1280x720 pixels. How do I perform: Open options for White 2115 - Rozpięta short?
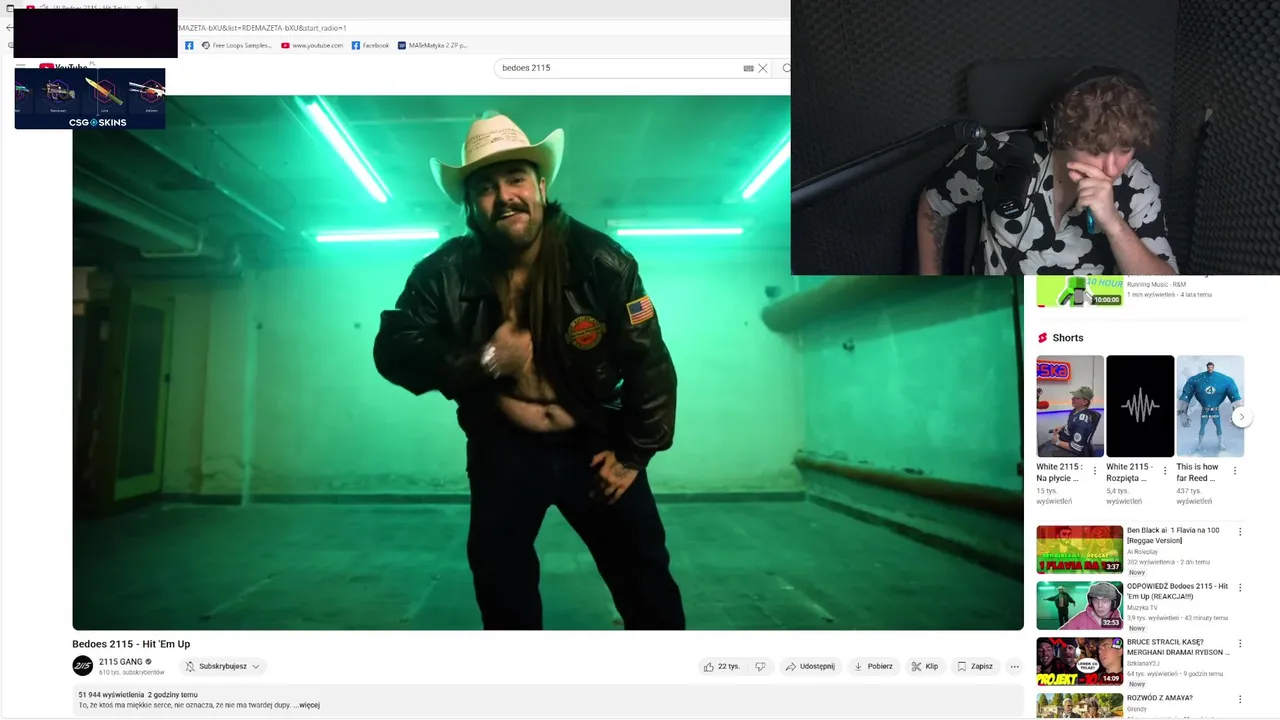pyautogui.click(x=1164, y=470)
